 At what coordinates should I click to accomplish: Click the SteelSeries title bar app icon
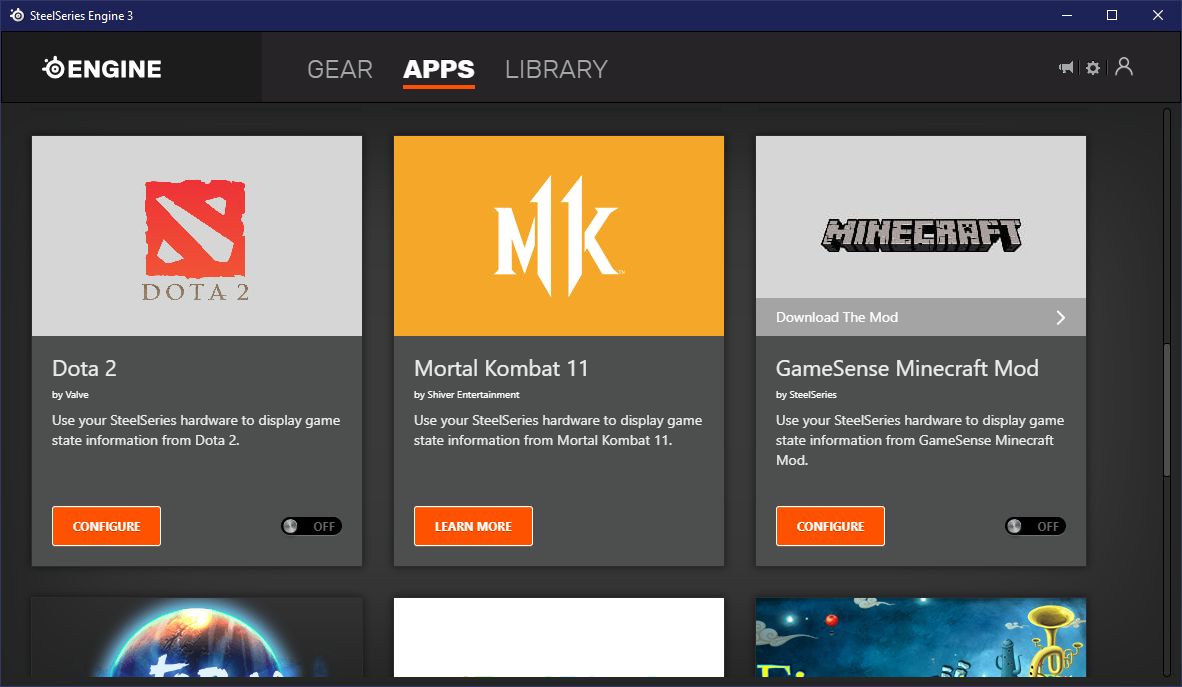click(17, 15)
